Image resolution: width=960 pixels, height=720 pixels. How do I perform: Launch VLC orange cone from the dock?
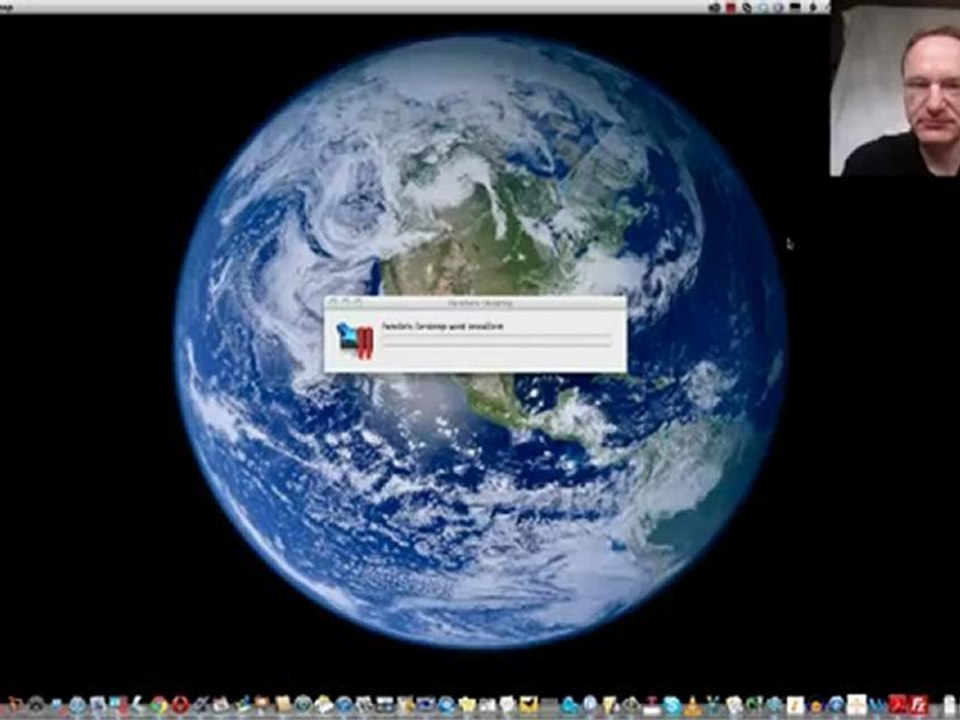pyautogui.click(x=692, y=706)
